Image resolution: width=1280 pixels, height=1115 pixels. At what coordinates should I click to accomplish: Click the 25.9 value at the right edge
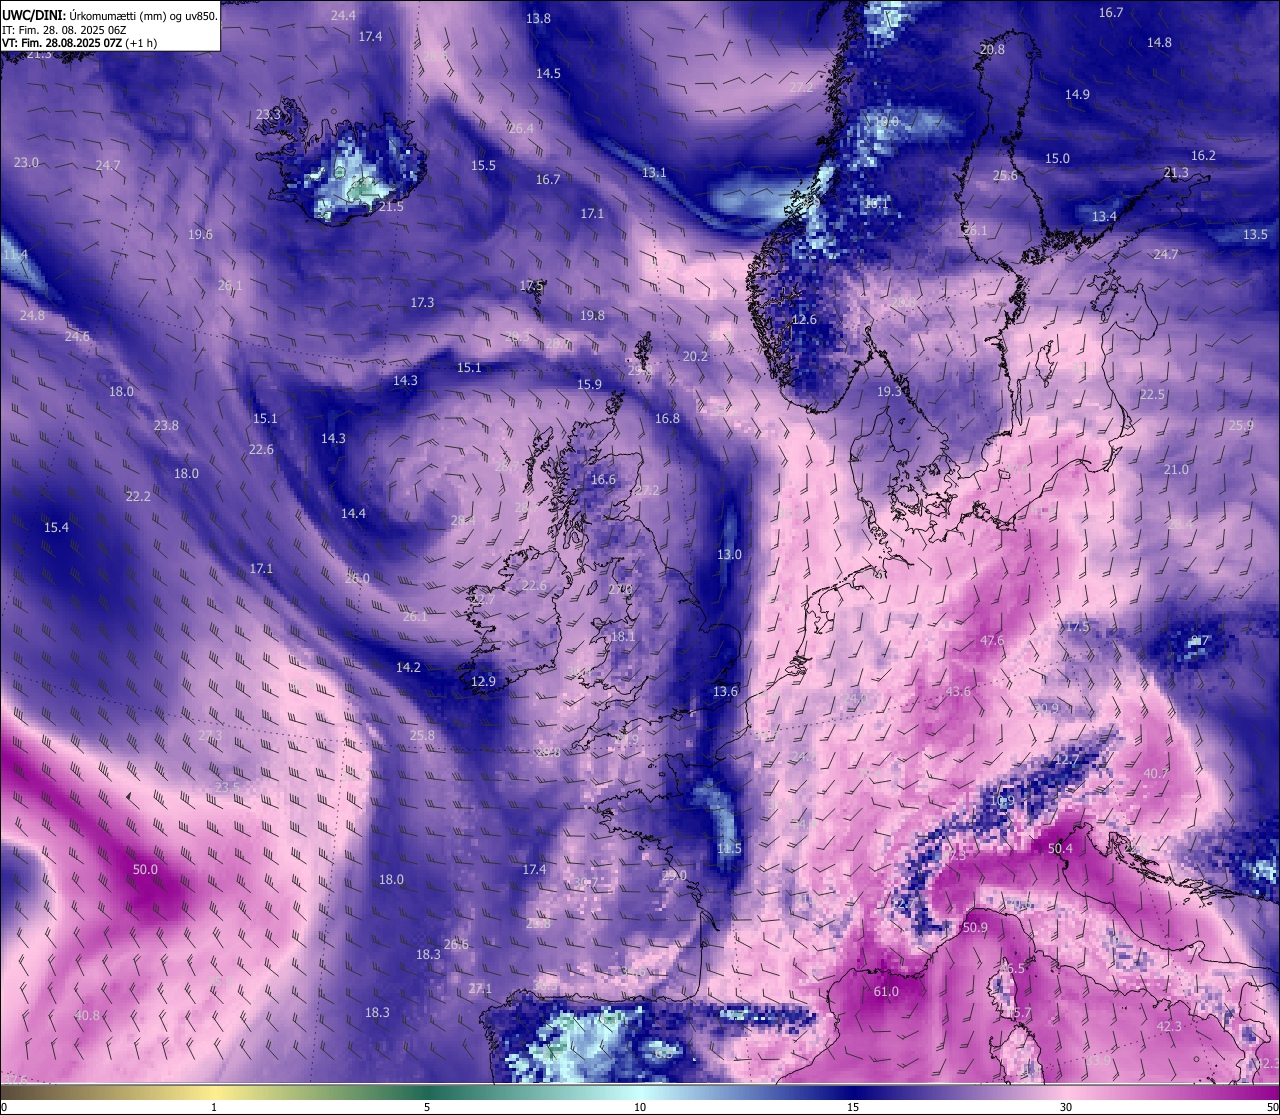[1240, 425]
